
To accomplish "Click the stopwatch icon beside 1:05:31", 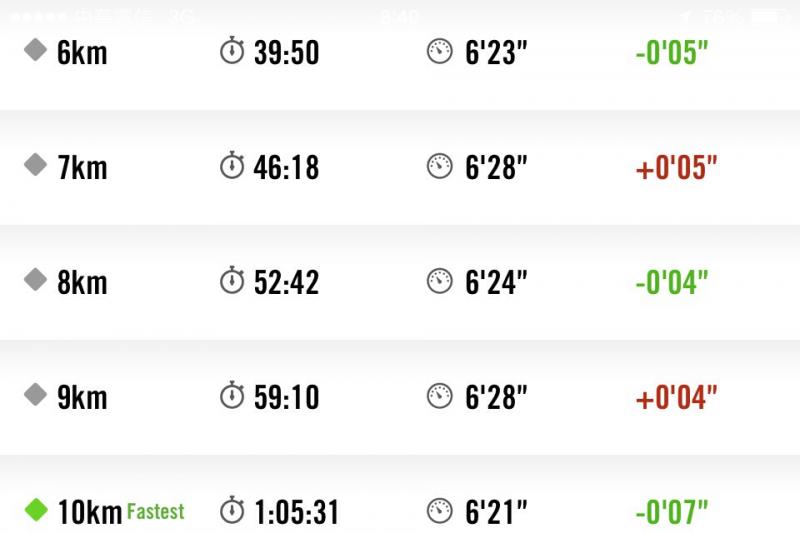I will coord(232,511).
